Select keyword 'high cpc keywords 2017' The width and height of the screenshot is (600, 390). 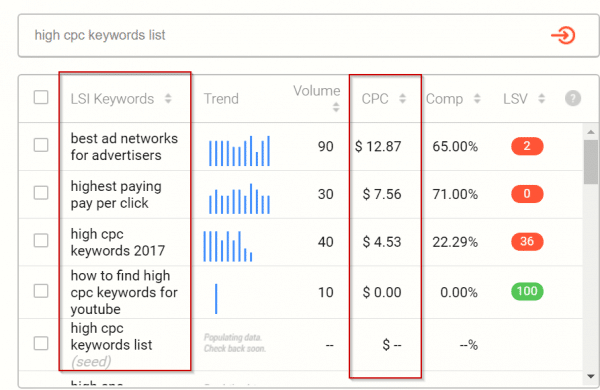118,242
